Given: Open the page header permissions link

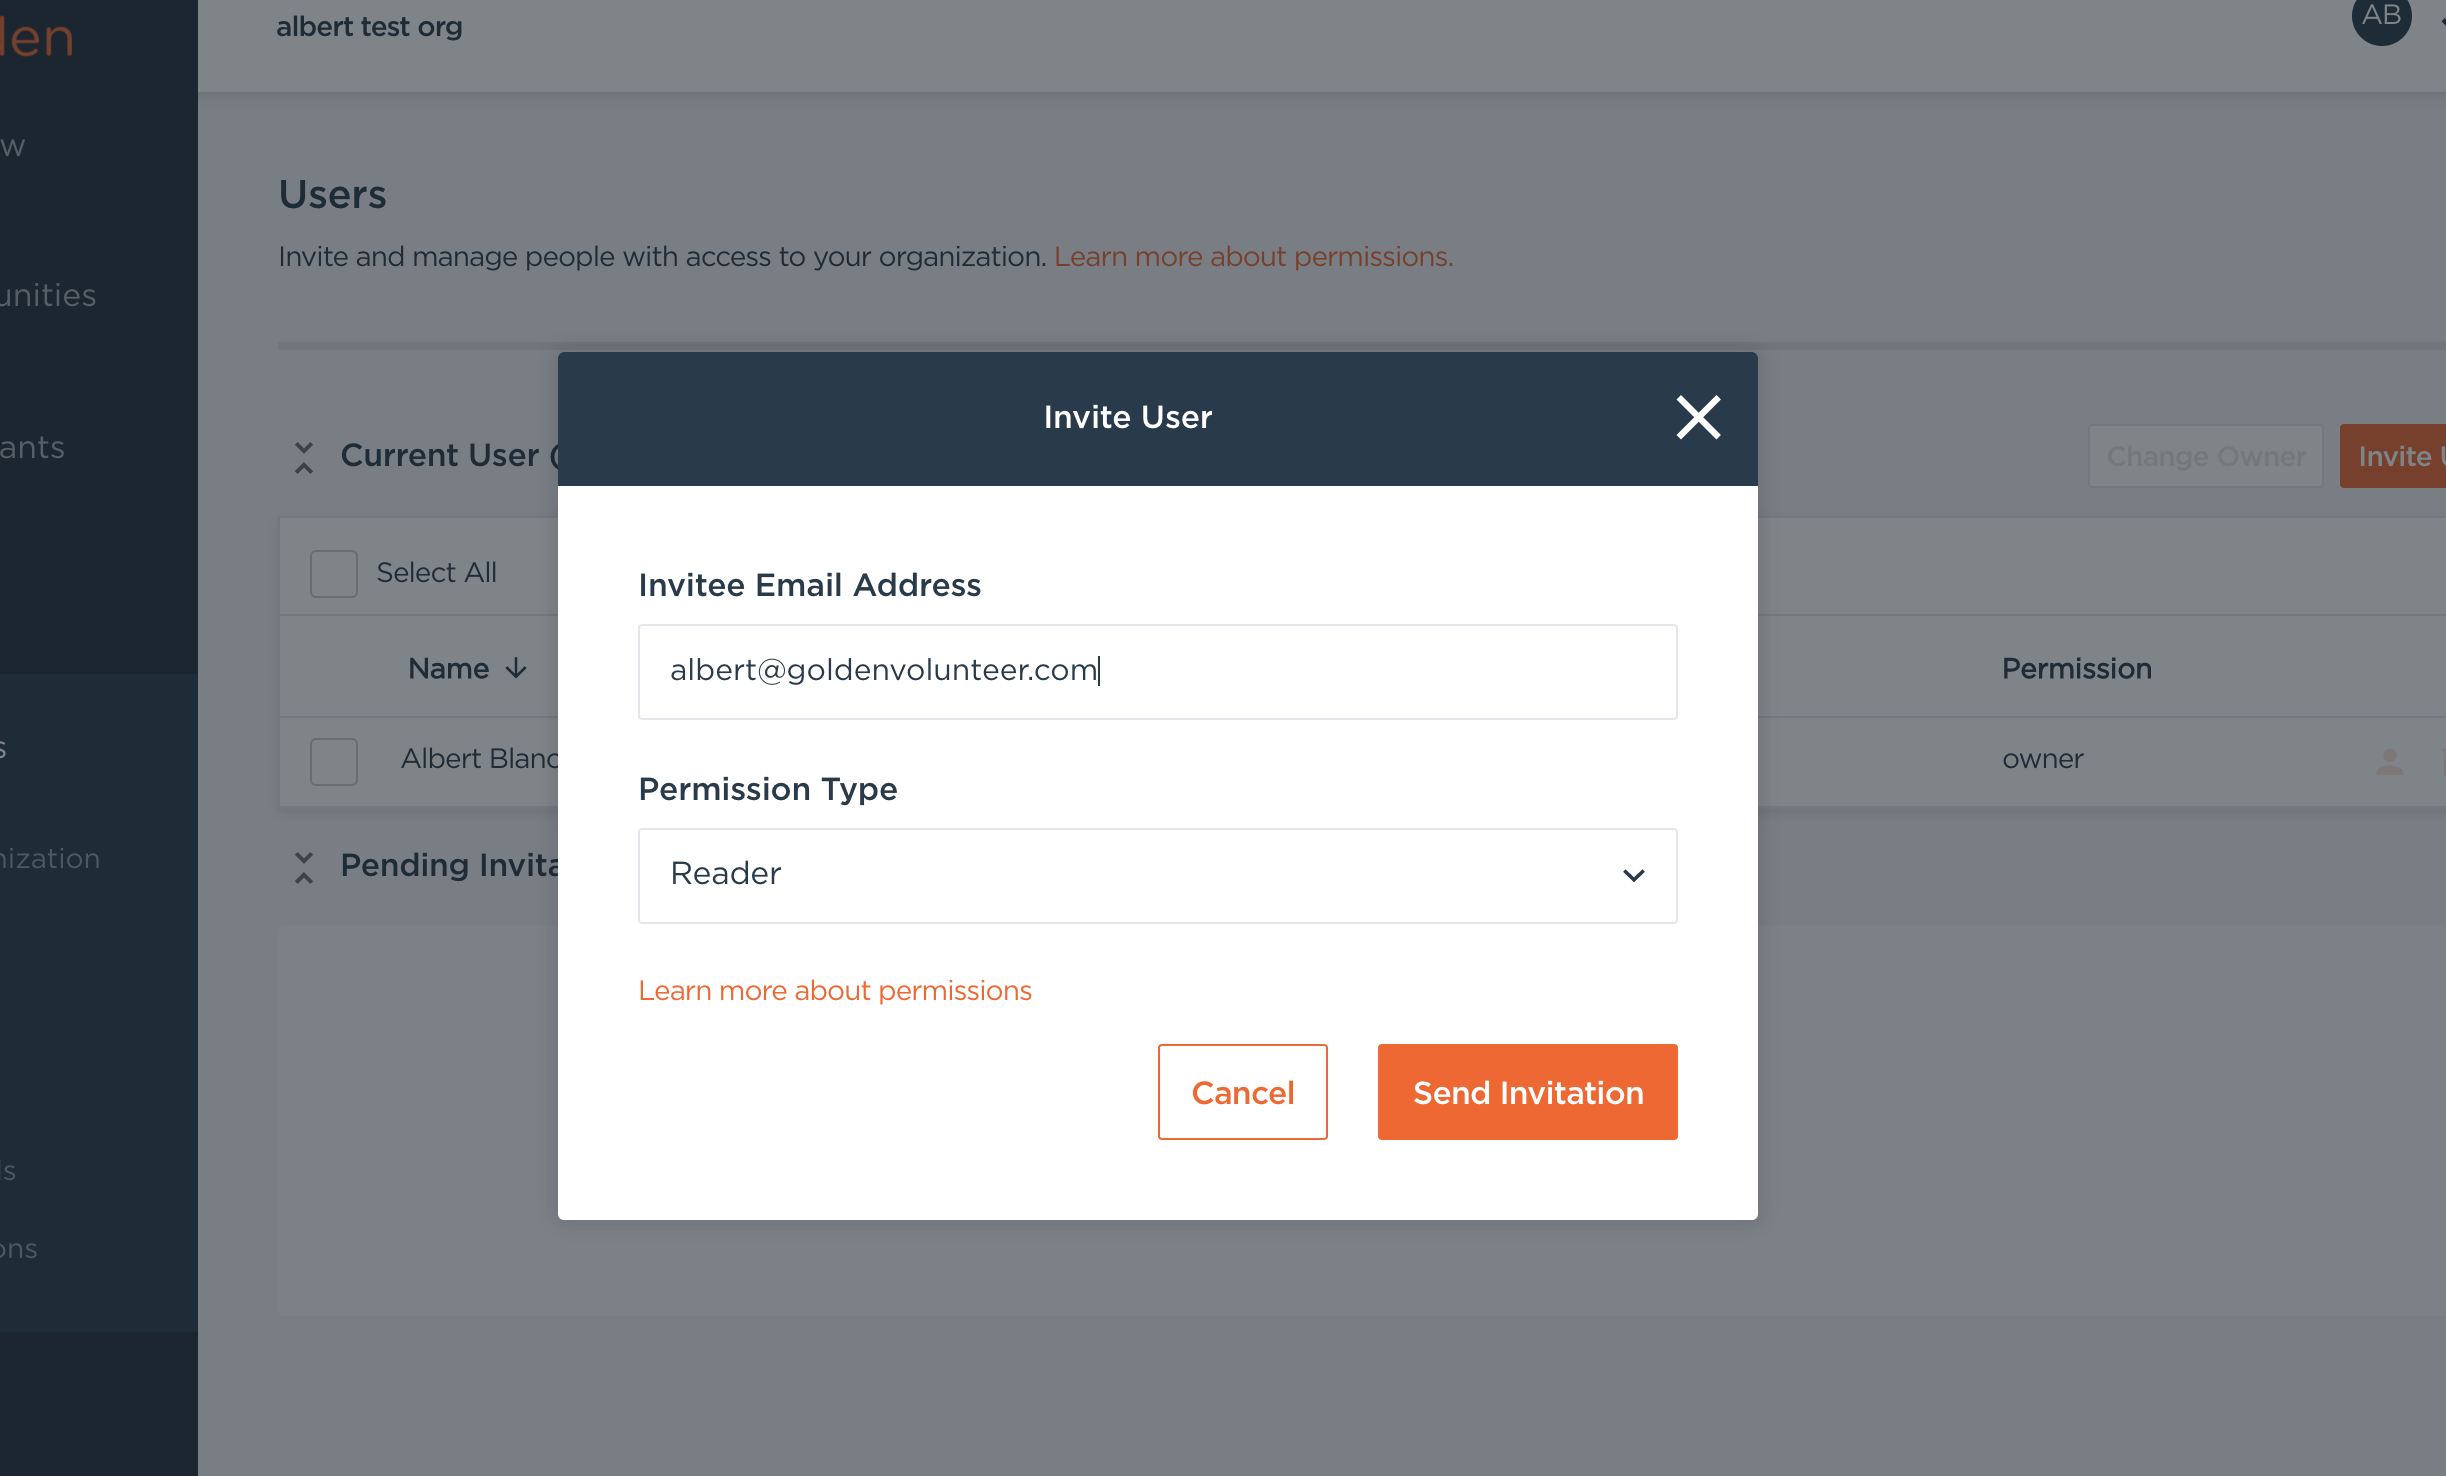Looking at the screenshot, I should click(1253, 257).
